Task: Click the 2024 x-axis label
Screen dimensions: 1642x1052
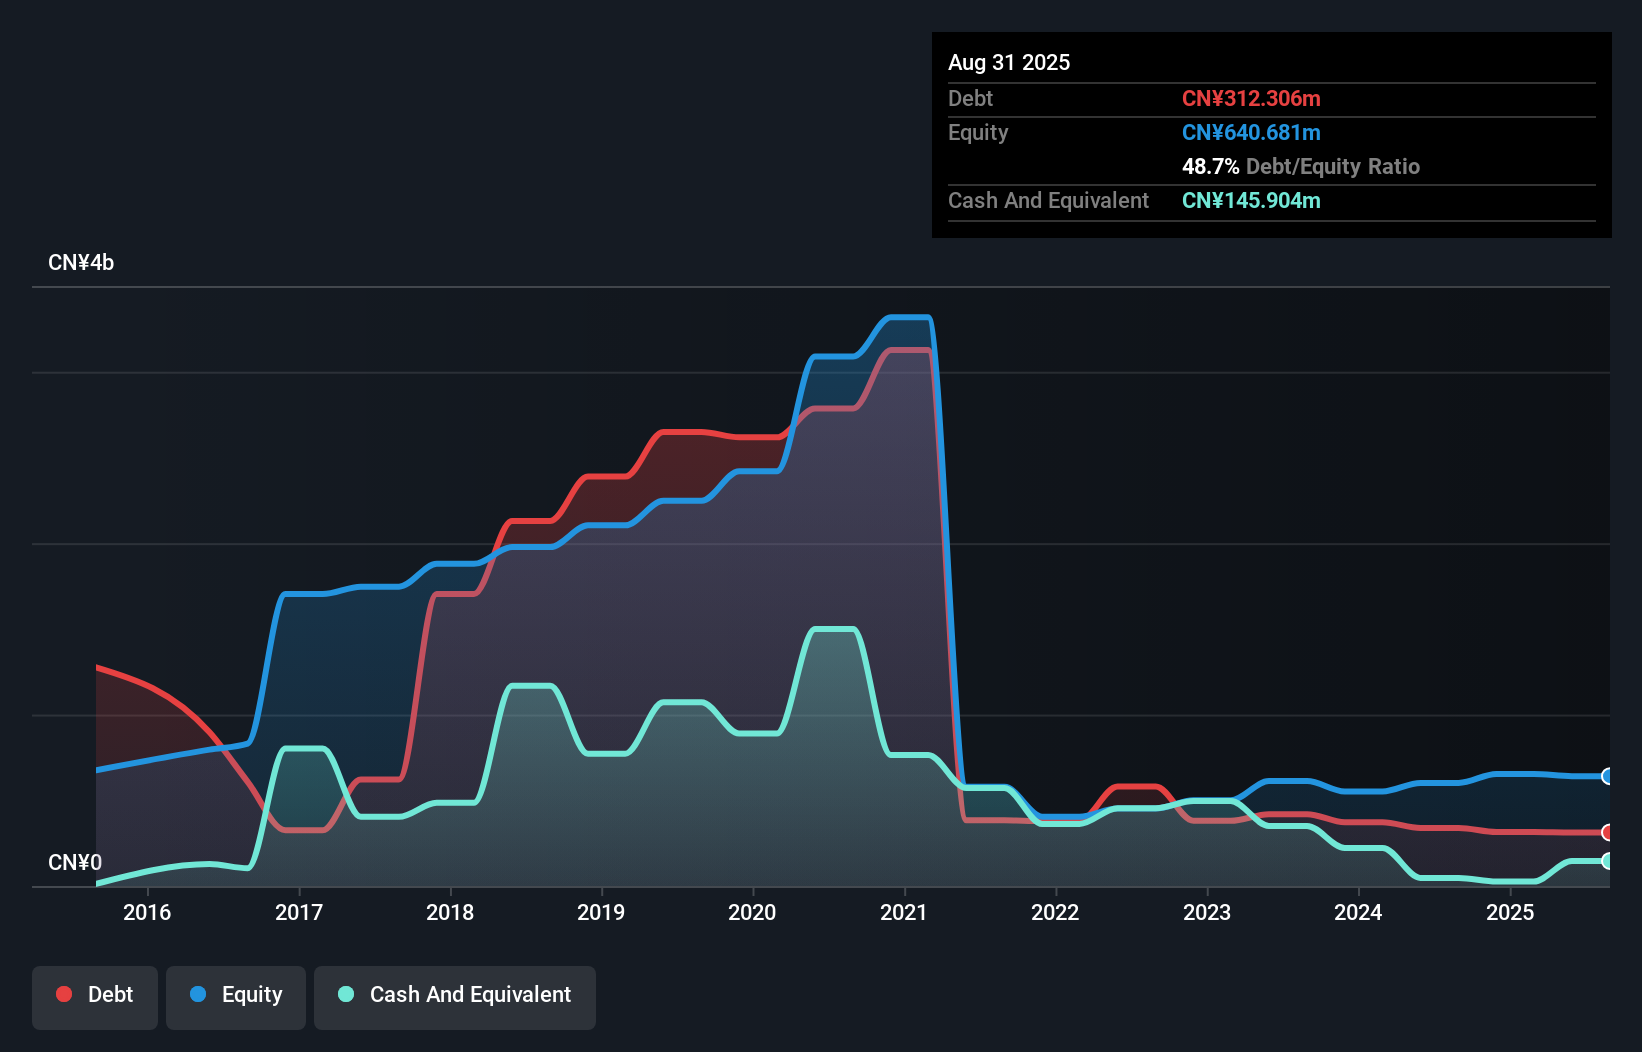Action: pos(1358,912)
